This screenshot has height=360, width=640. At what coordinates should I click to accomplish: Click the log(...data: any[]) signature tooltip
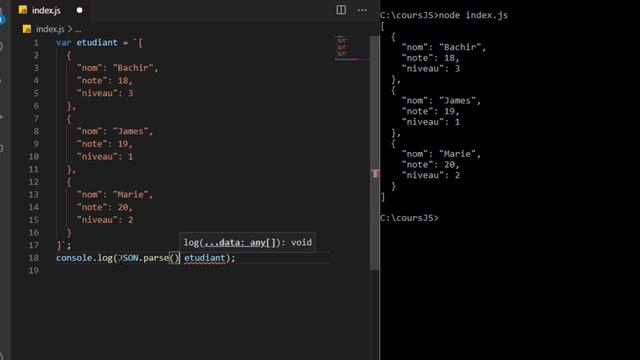click(x=247, y=242)
